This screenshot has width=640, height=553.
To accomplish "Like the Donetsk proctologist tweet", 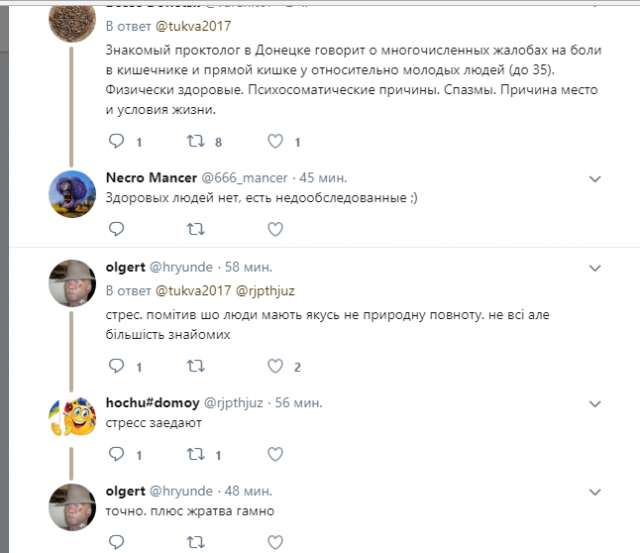I will point(275,141).
